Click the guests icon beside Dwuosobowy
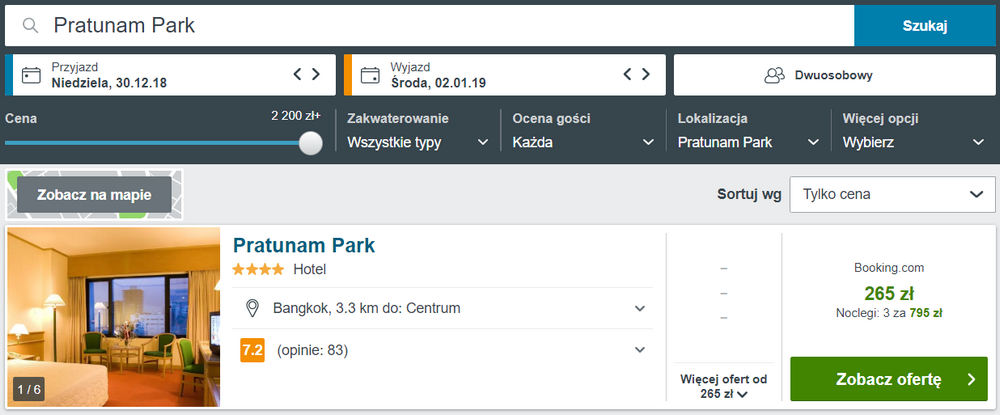Viewport: 1000px width, 415px height. click(774, 75)
